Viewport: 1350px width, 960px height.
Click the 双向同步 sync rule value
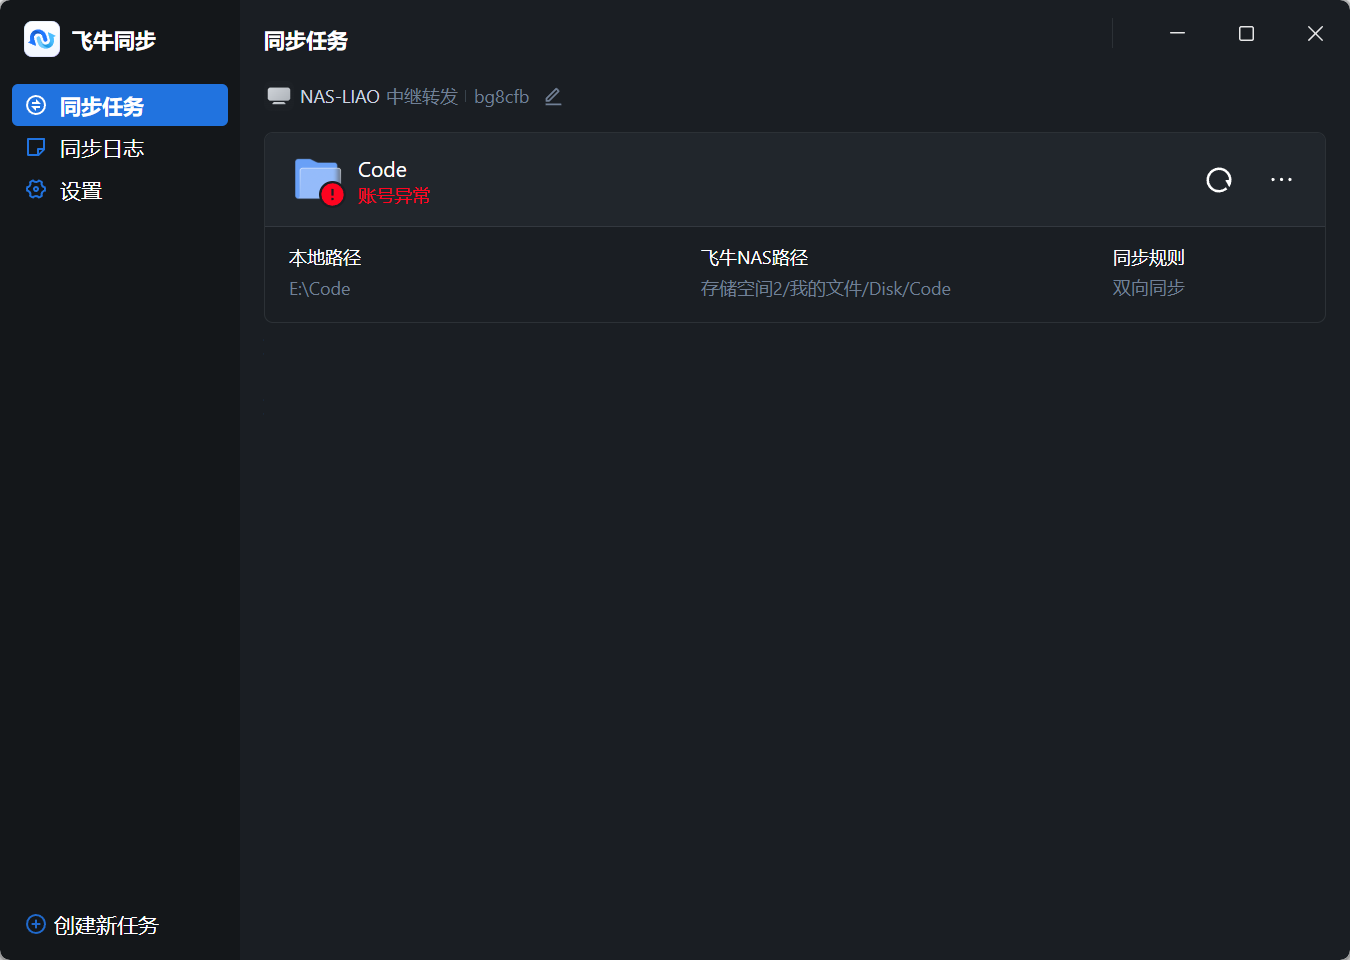click(1149, 288)
